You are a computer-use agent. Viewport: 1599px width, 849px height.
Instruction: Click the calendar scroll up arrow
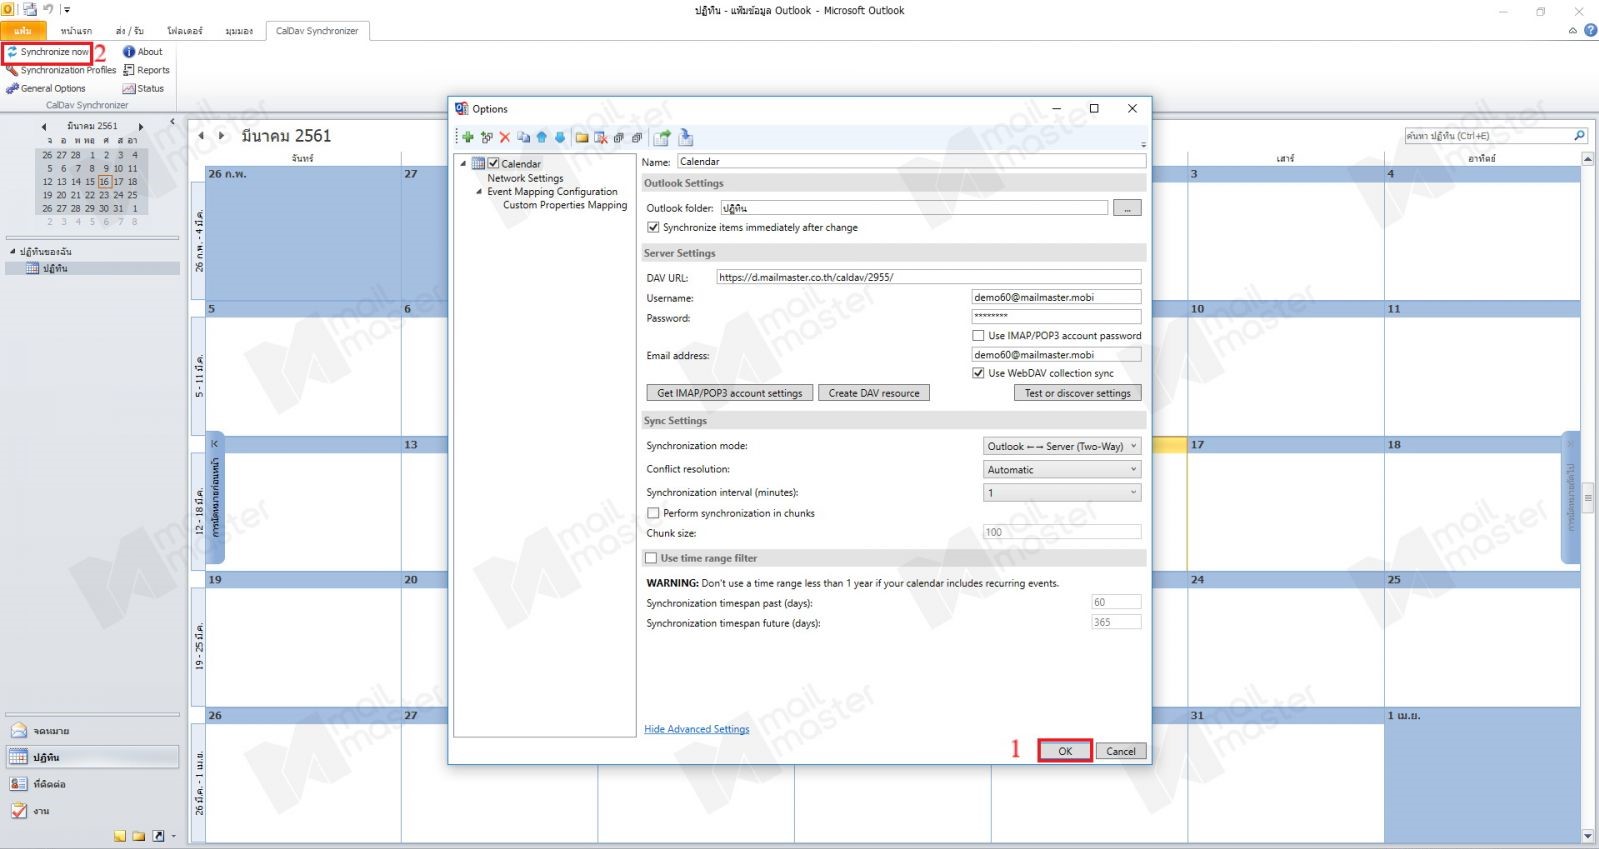click(x=1588, y=158)
